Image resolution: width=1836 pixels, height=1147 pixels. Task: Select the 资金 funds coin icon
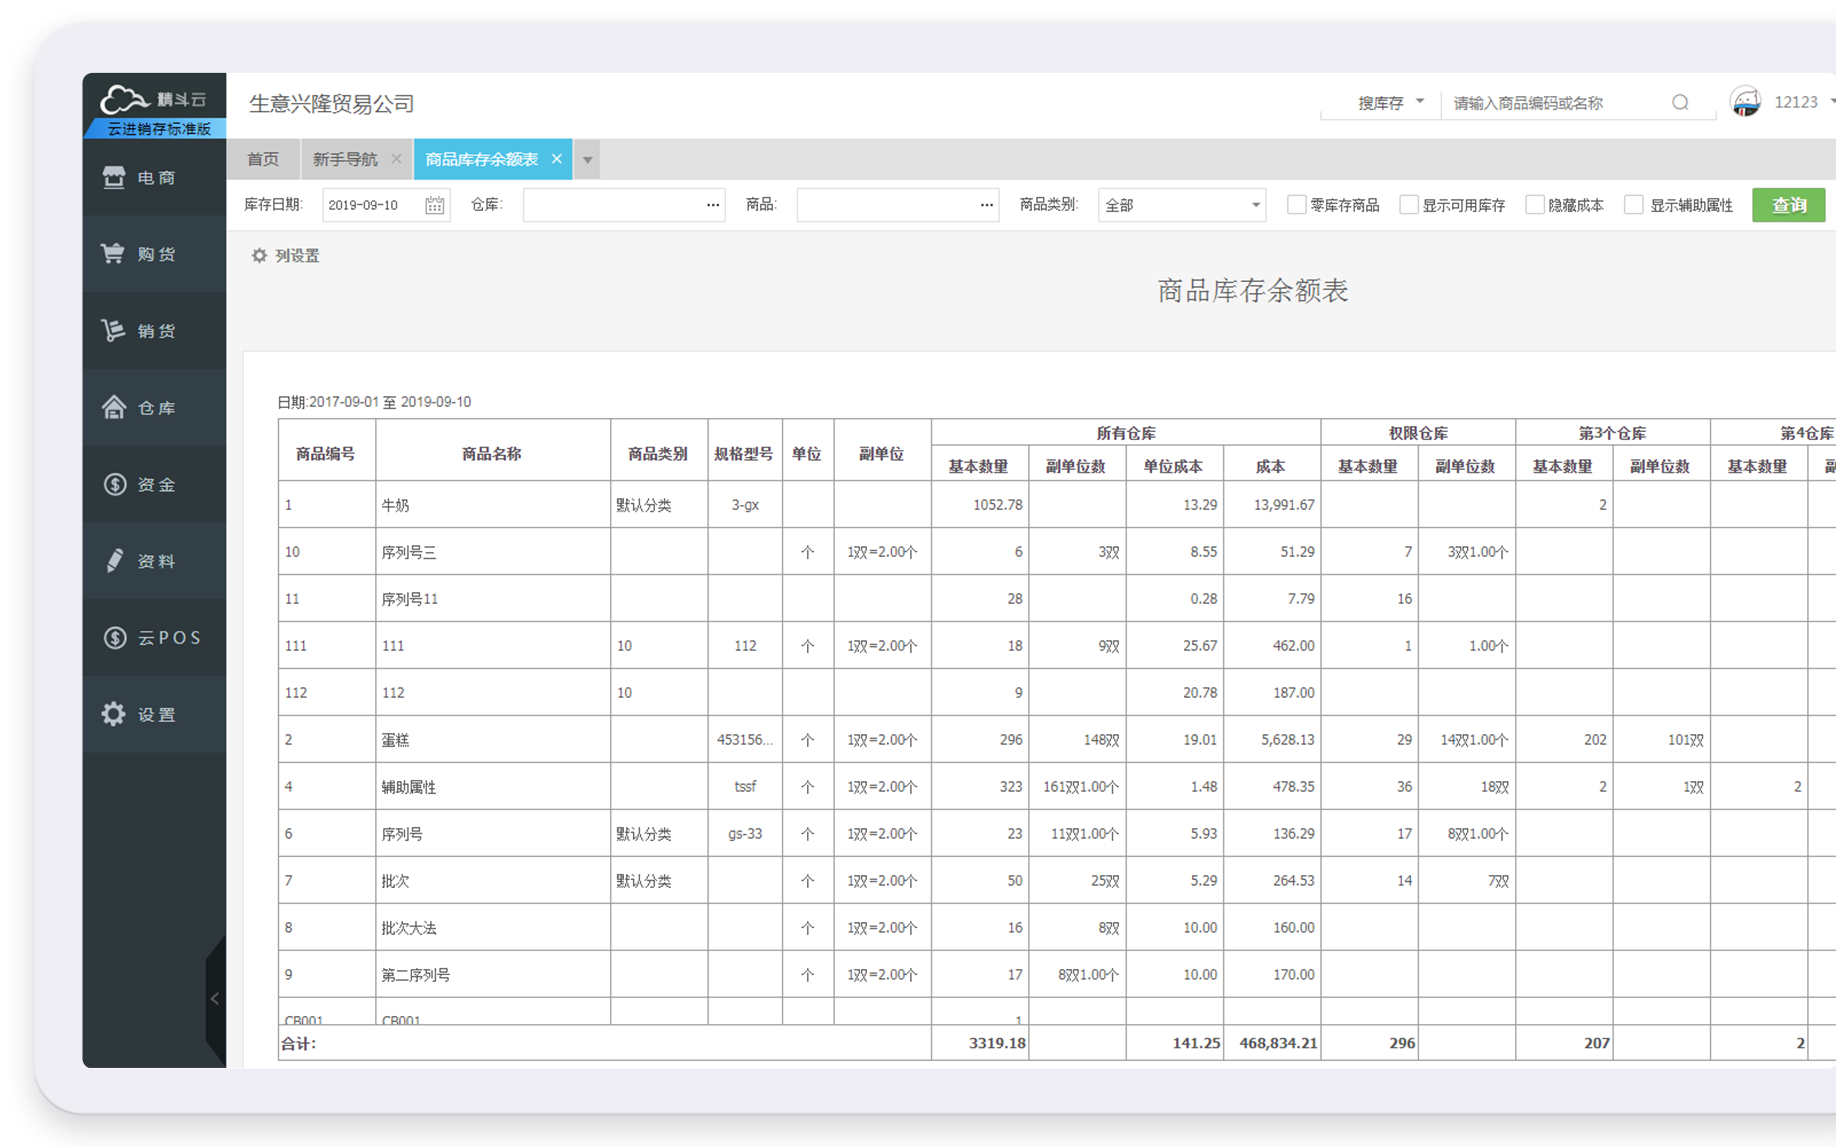pyautogui.click(x=114, y=484)
